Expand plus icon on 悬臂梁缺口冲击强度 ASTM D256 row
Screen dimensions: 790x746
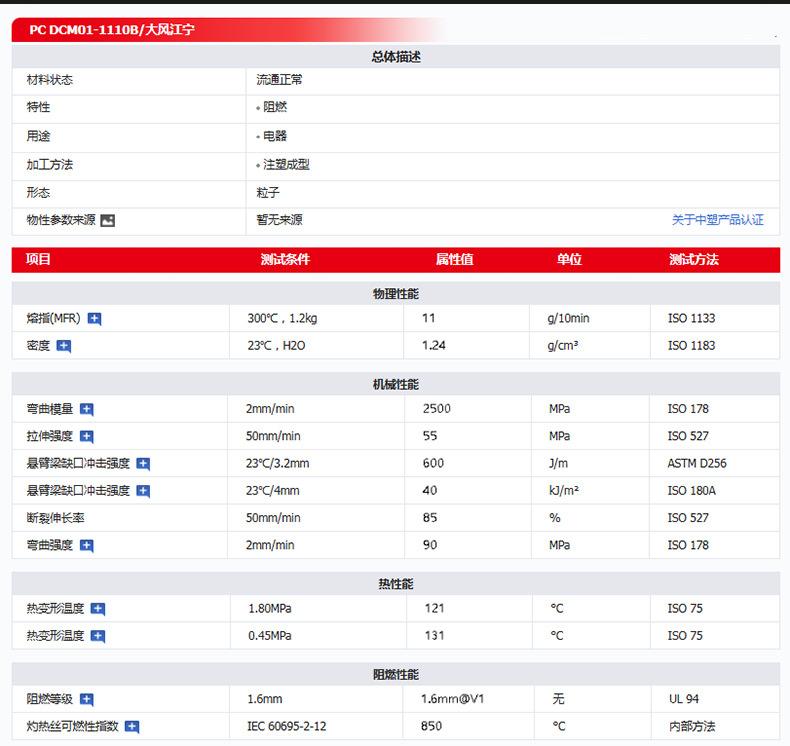tap(143, 464)
